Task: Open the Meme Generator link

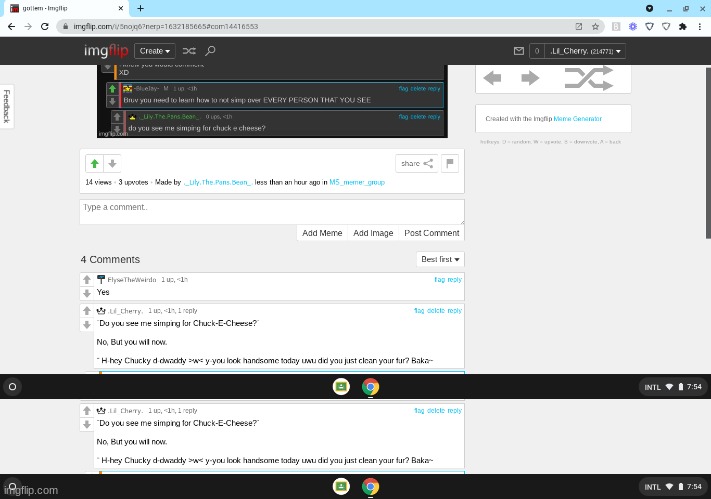Action: click(577, 119)
